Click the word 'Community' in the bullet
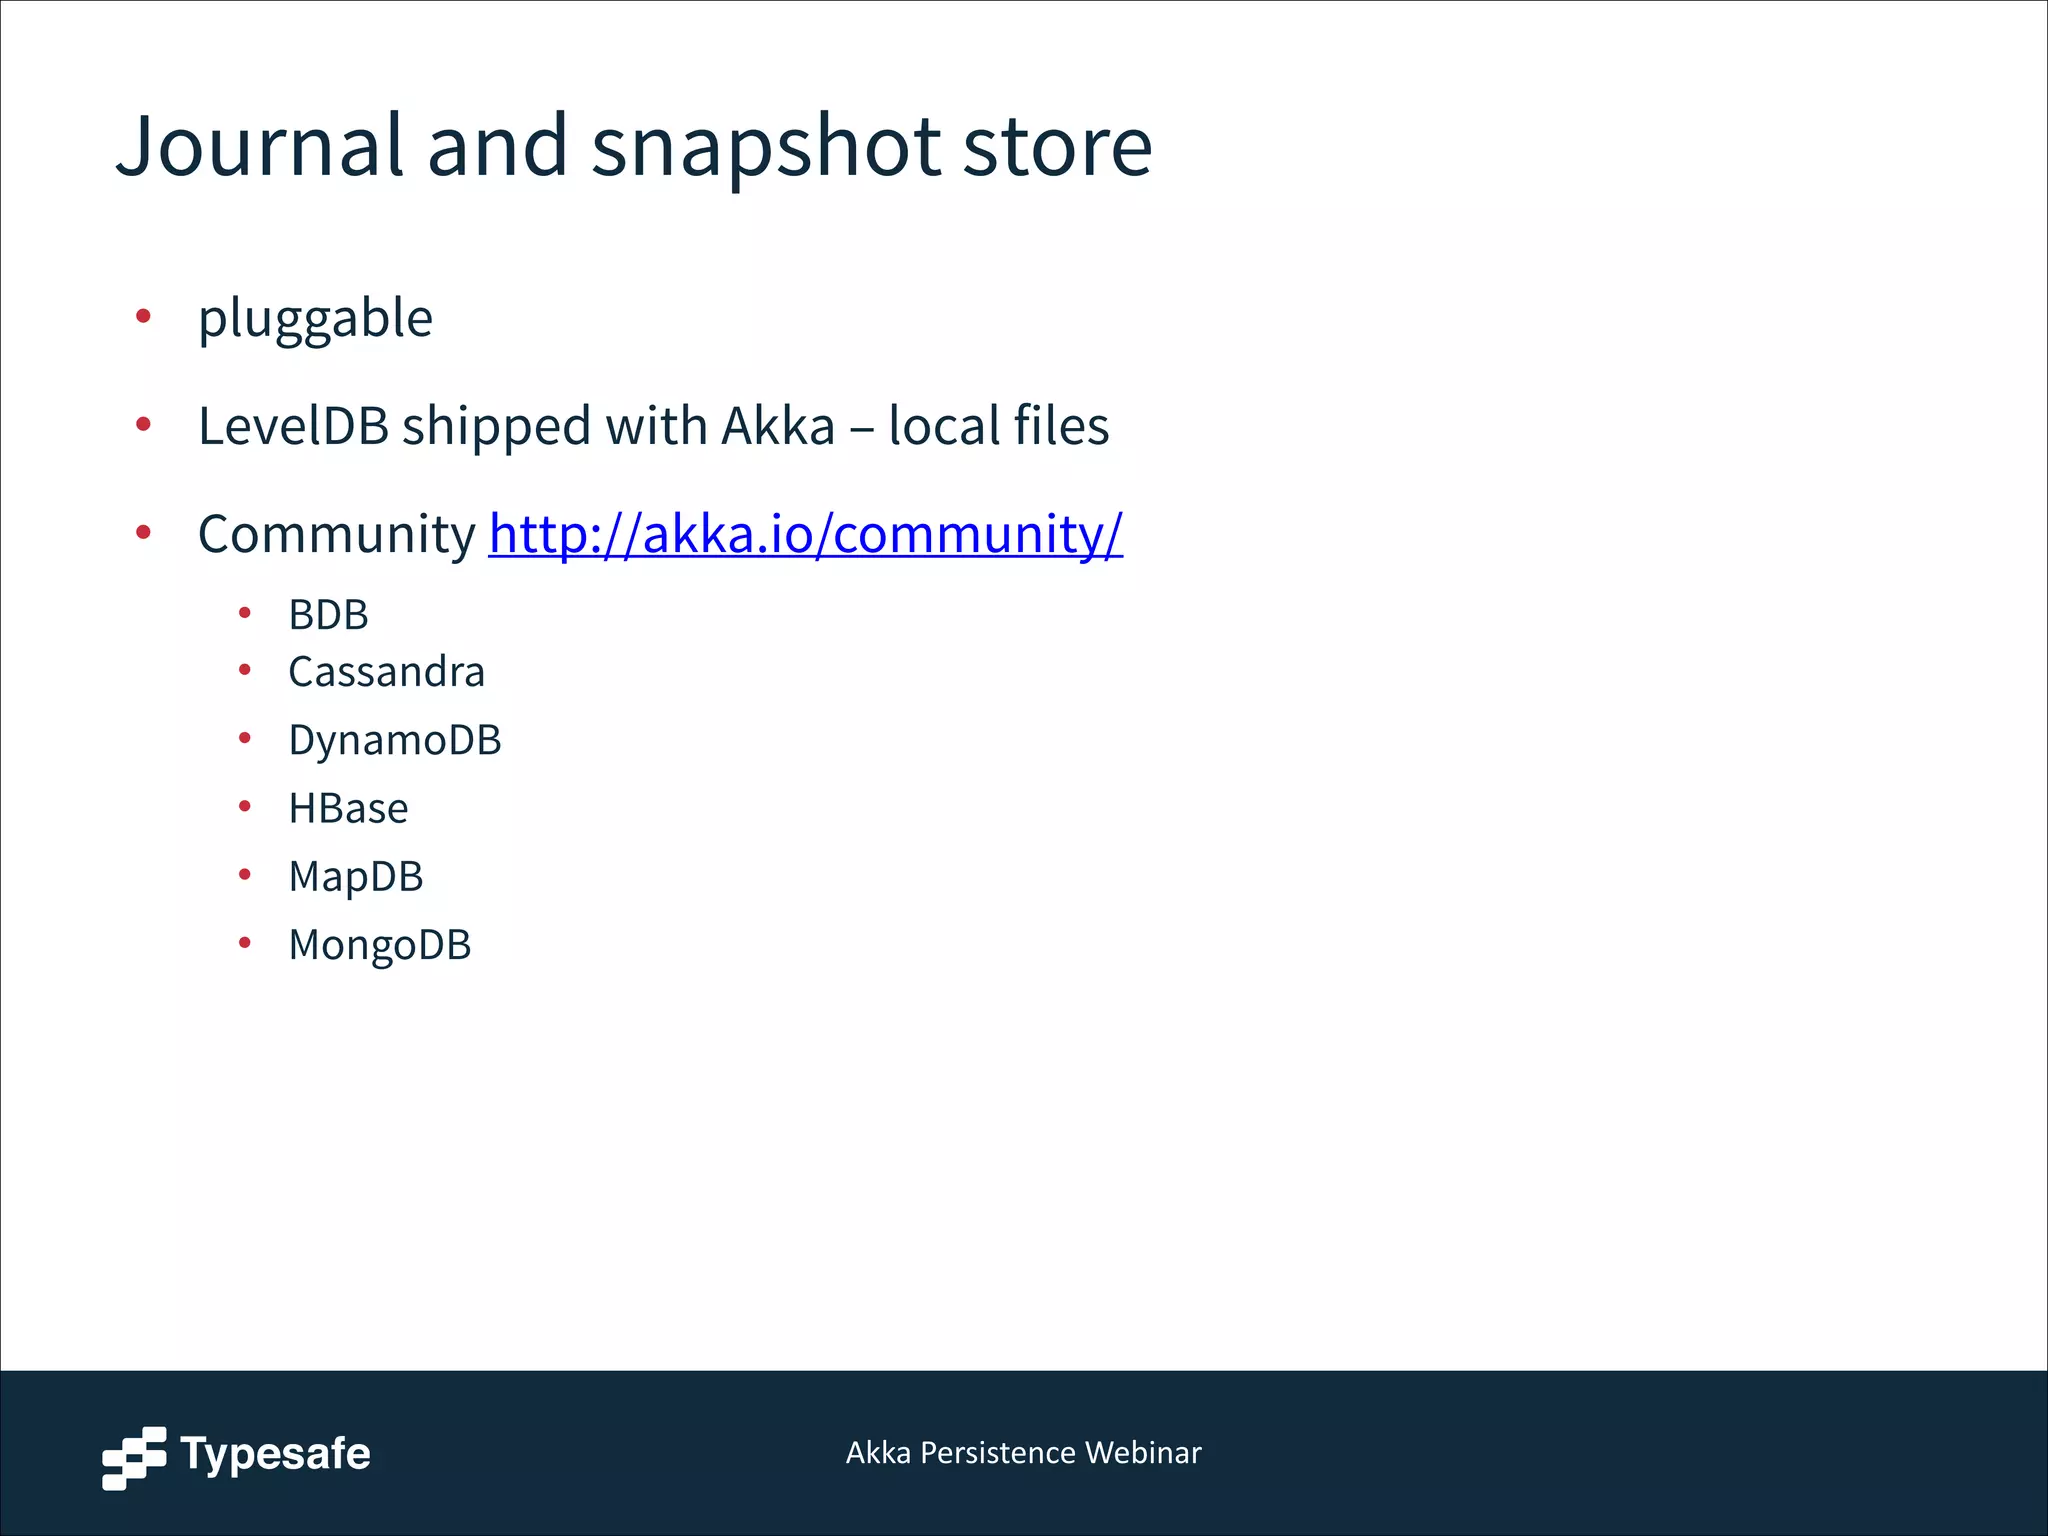The width and height of the screenshot is (2048, 1536). pyautogui.click(x=337, y=535)
